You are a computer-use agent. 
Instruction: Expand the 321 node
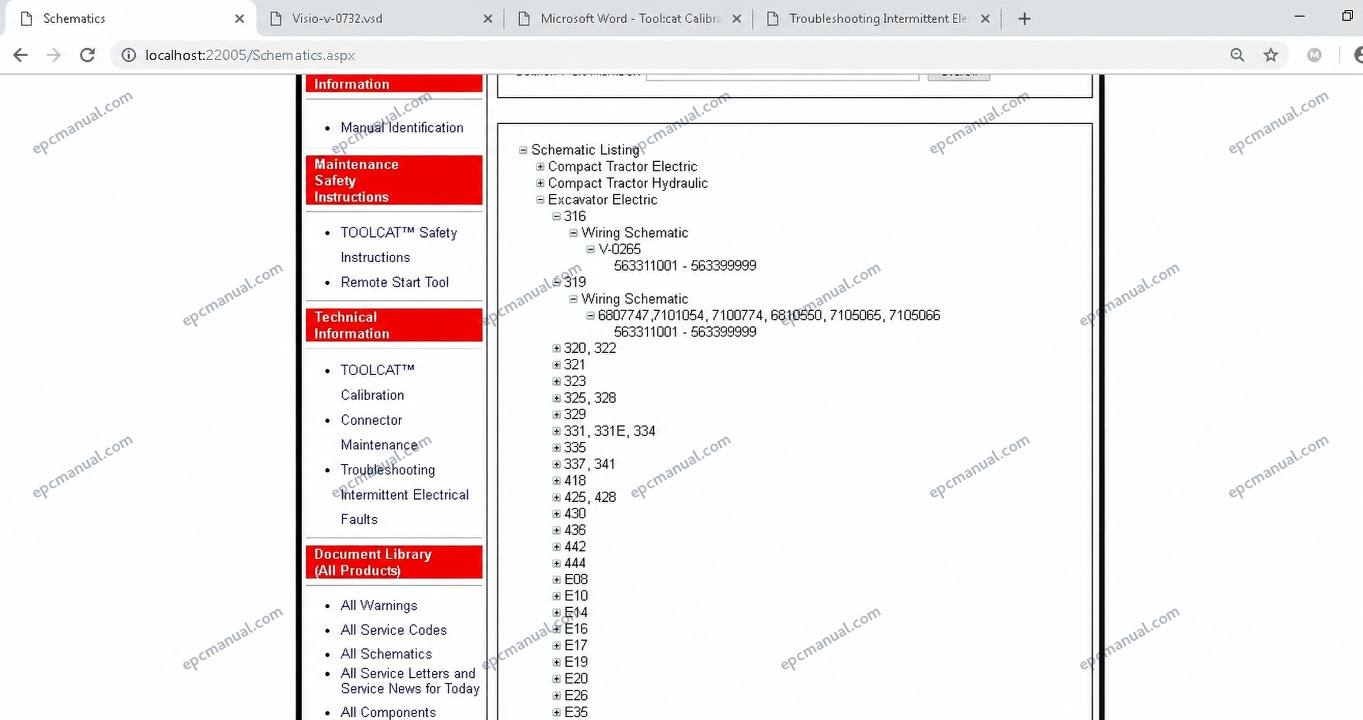557,365
